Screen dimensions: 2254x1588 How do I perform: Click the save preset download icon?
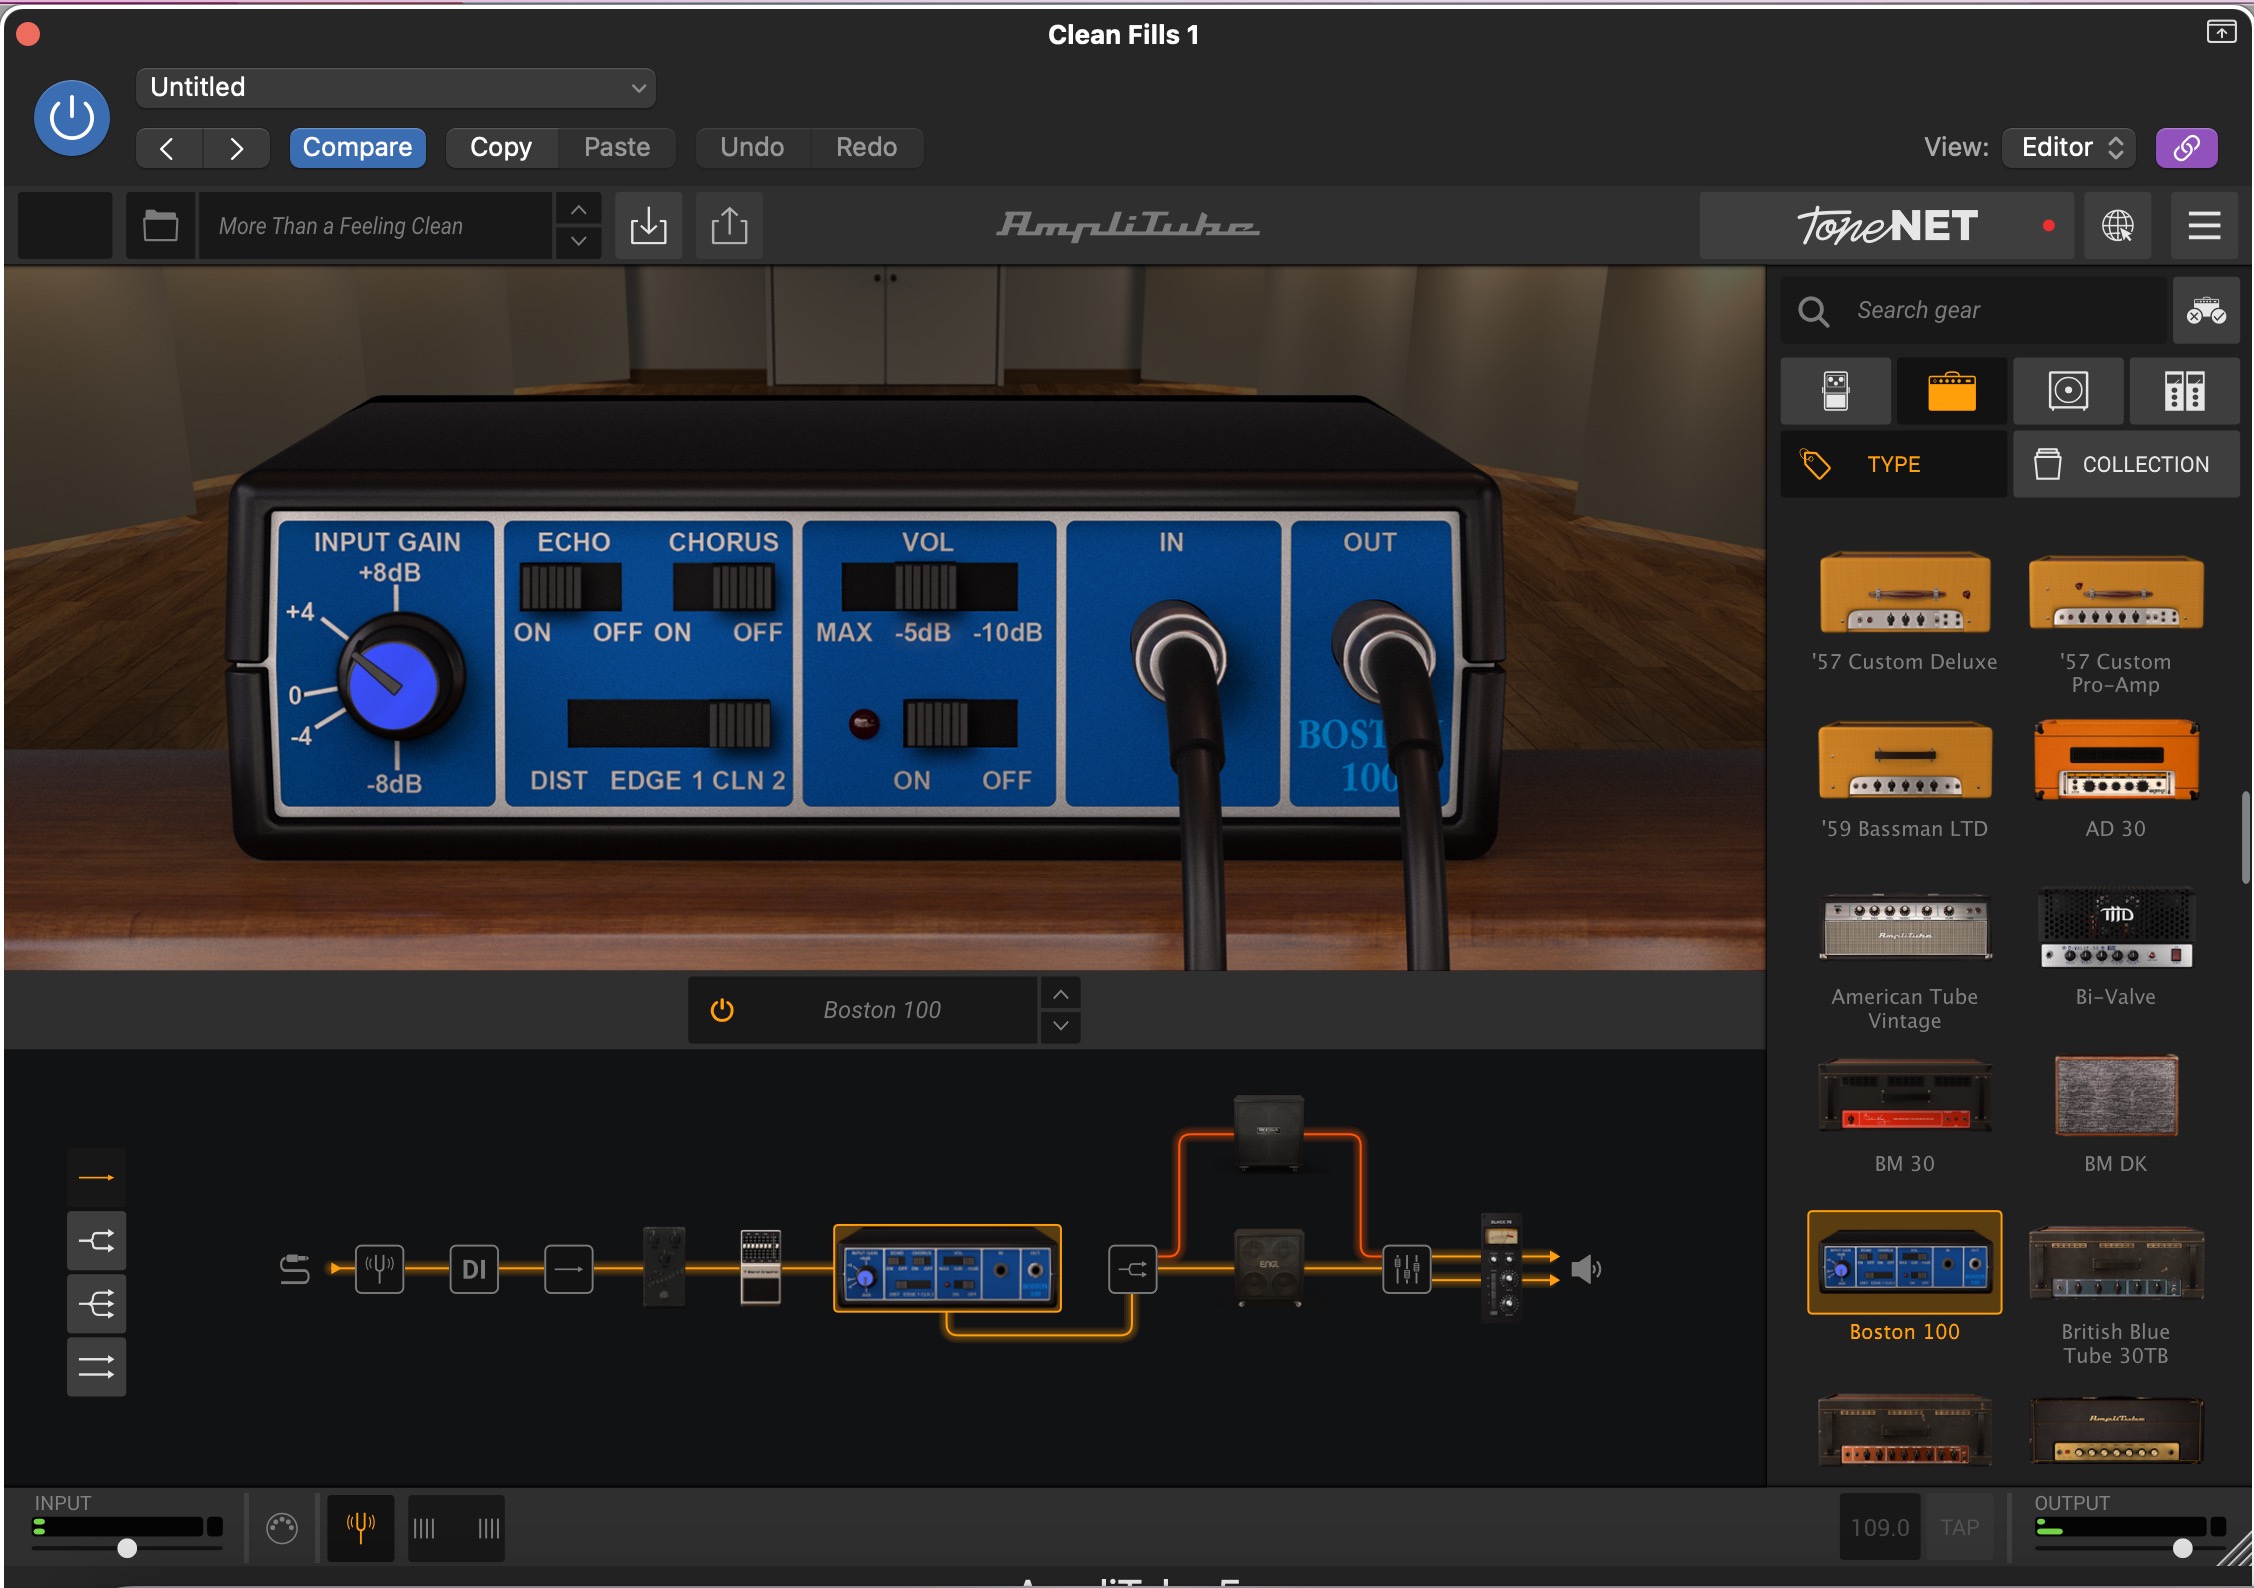coord(648,226)
